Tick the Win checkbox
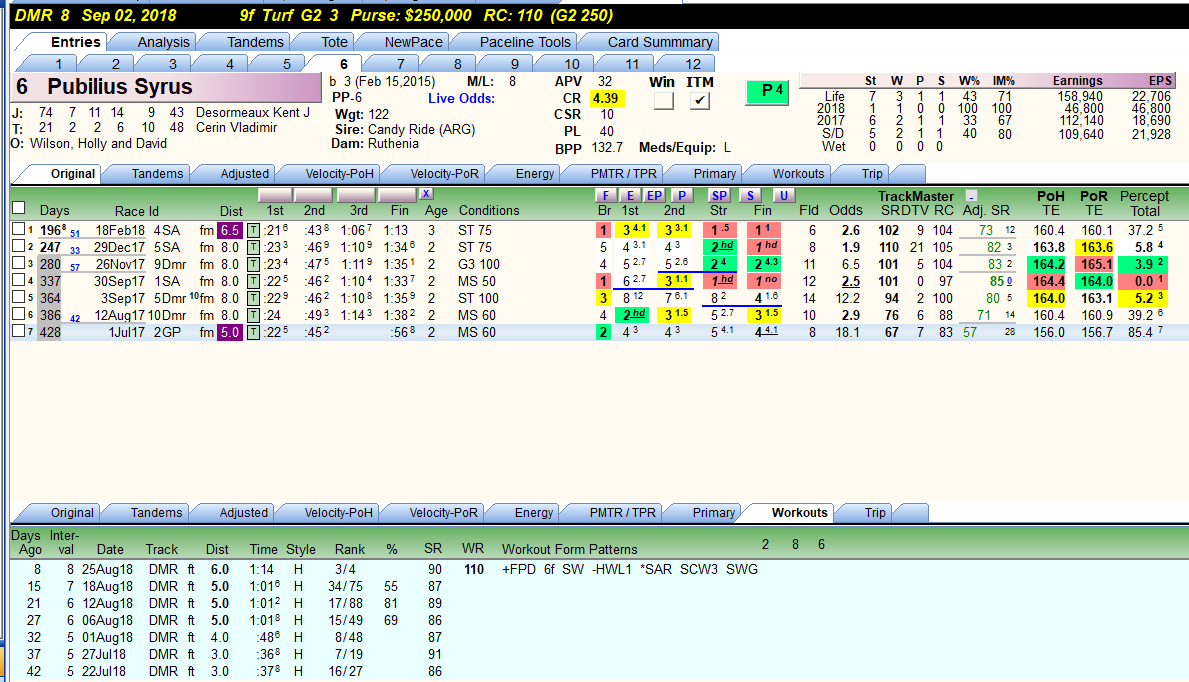 (664, 100)
